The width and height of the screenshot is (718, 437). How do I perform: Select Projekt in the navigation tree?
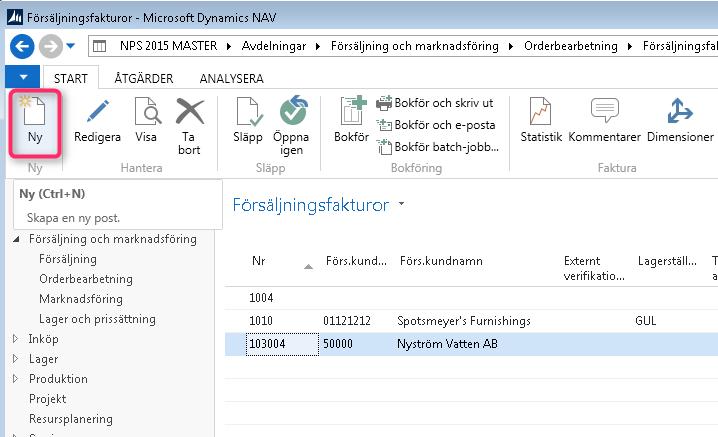pos(48,399)
